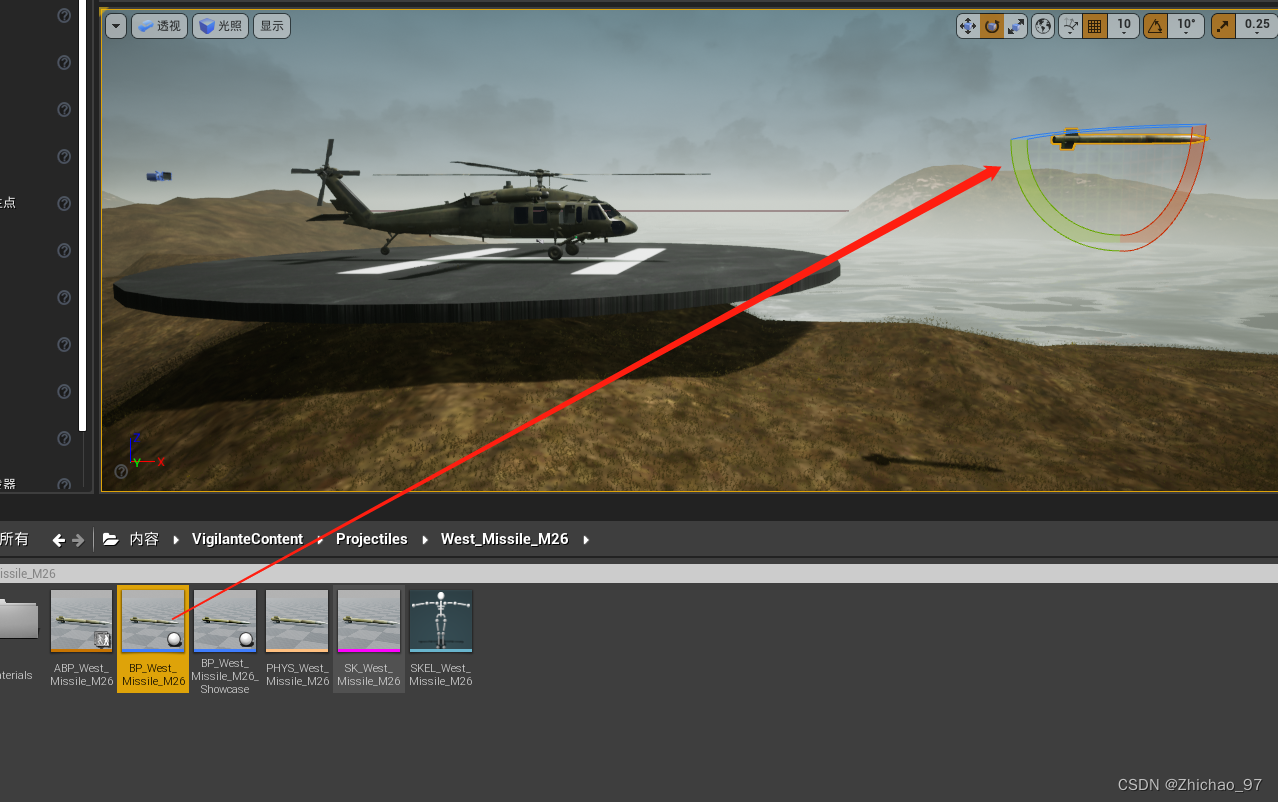The height and width of the screenshot is (802, 1278).
Task: Click the folder icon in content browser path
Action: click(110, 538)
